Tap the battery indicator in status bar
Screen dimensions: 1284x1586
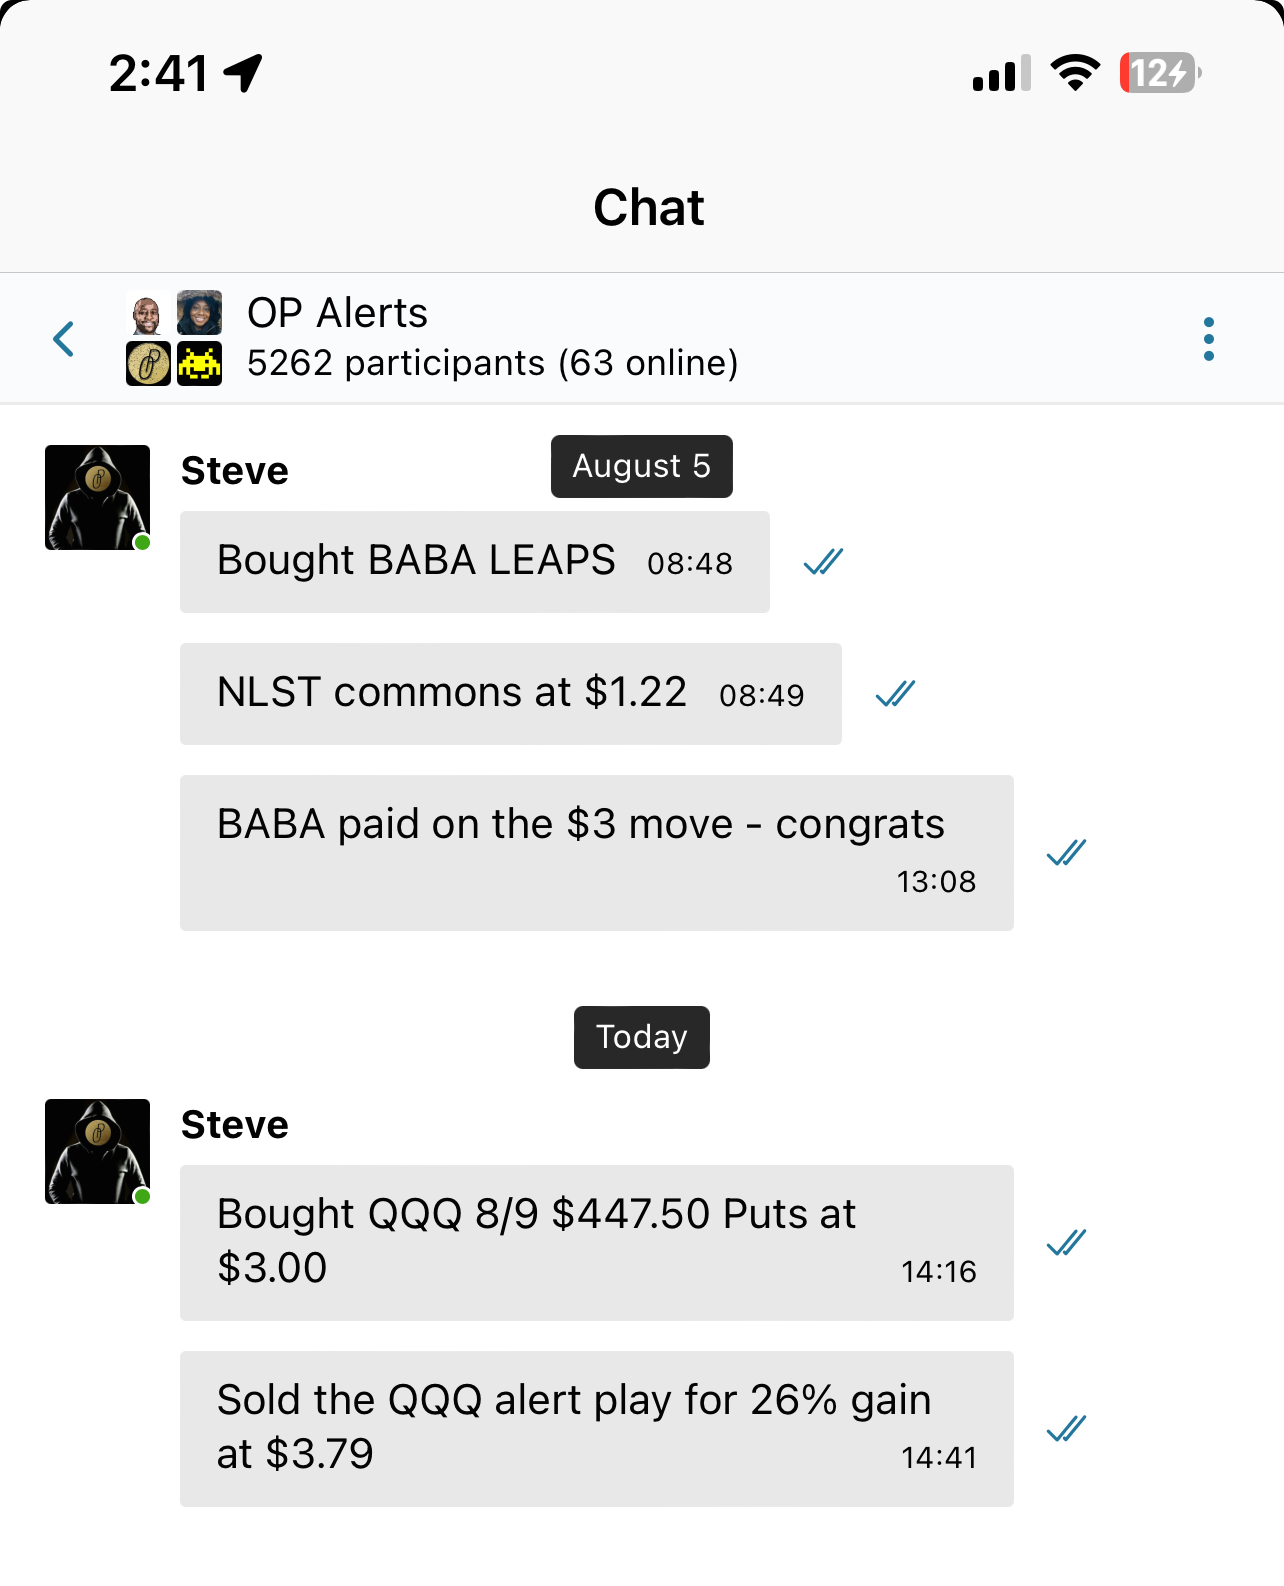click(1159, 73)
